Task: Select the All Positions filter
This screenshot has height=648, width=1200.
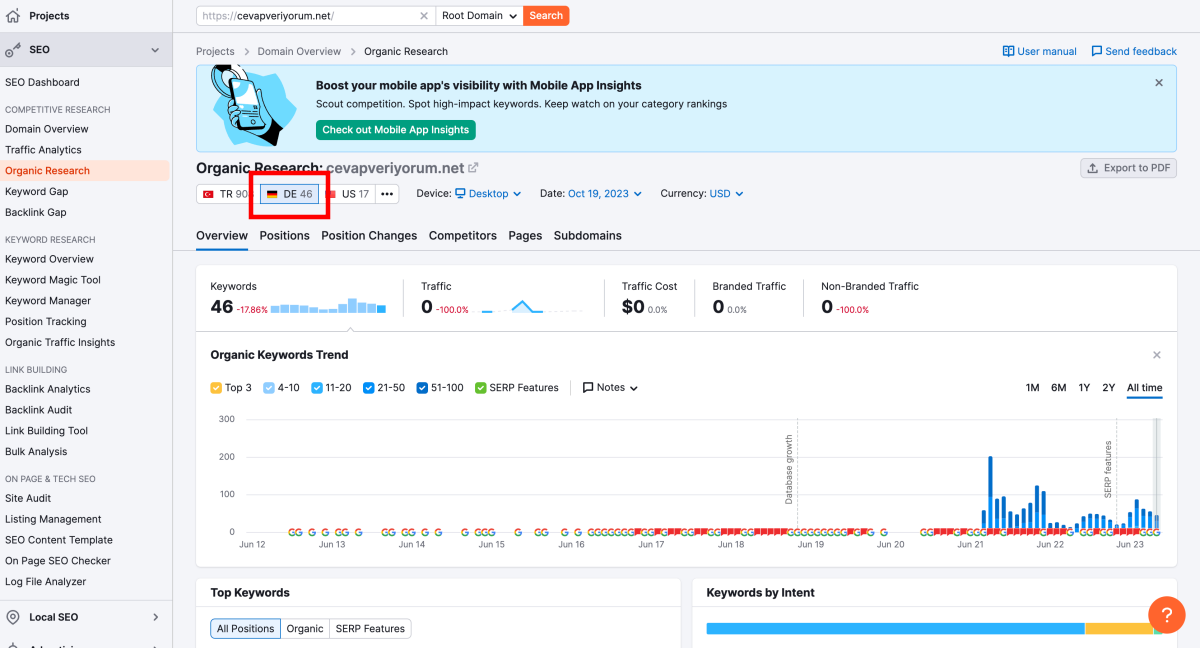Action: coord(245,629)
